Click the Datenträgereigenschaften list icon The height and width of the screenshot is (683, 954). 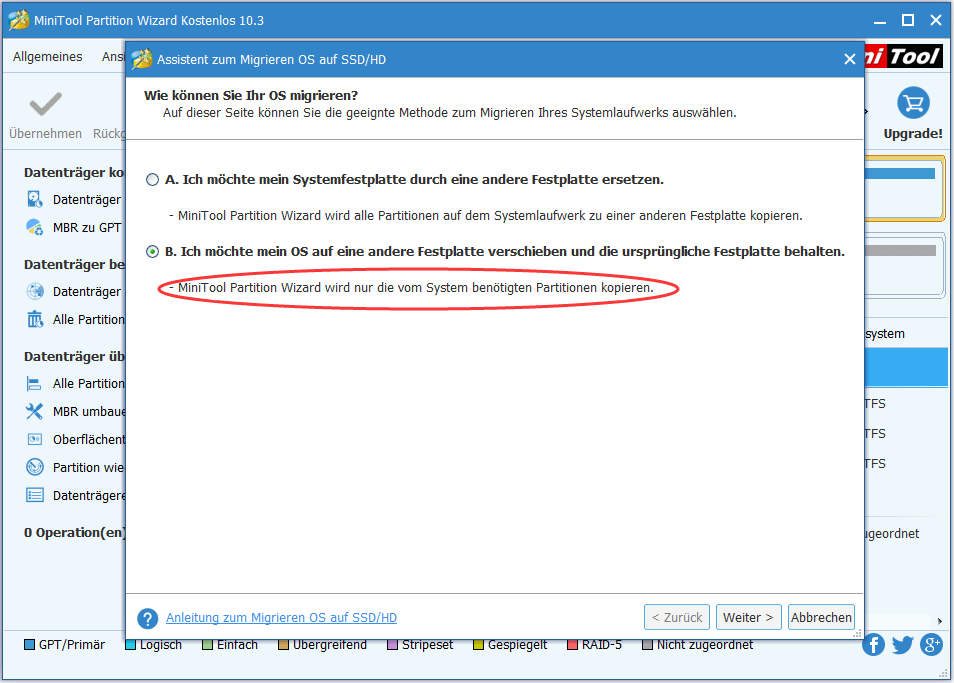click(35, 495)
